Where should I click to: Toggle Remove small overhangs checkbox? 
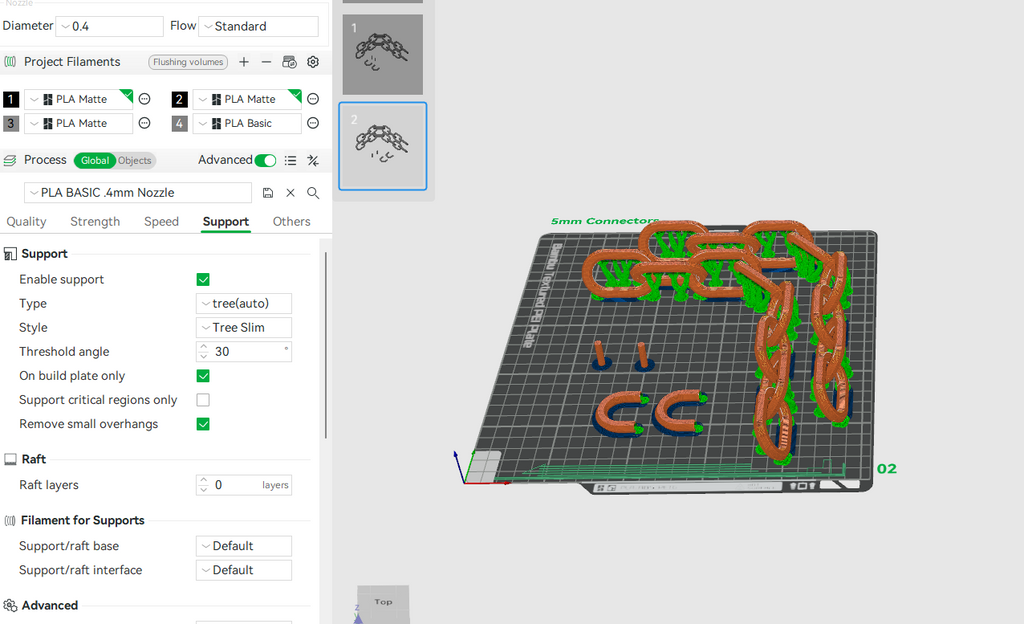pyautogui.click(x=203, y=424)
